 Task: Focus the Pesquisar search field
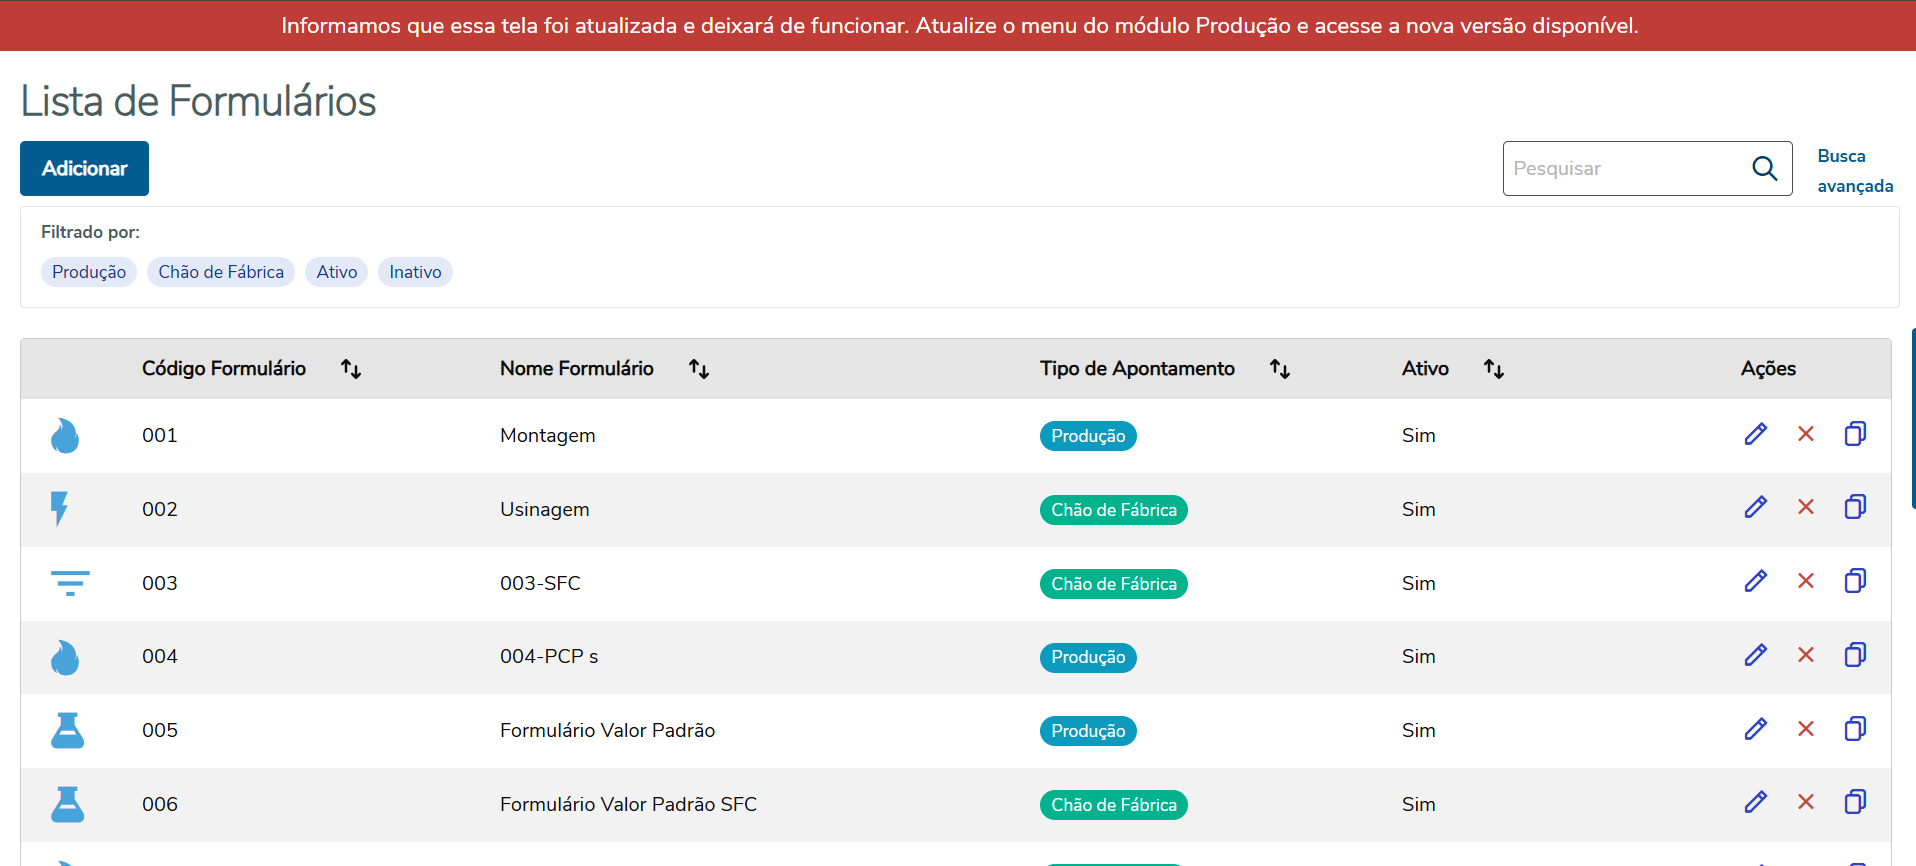(x=1625, y=169)
